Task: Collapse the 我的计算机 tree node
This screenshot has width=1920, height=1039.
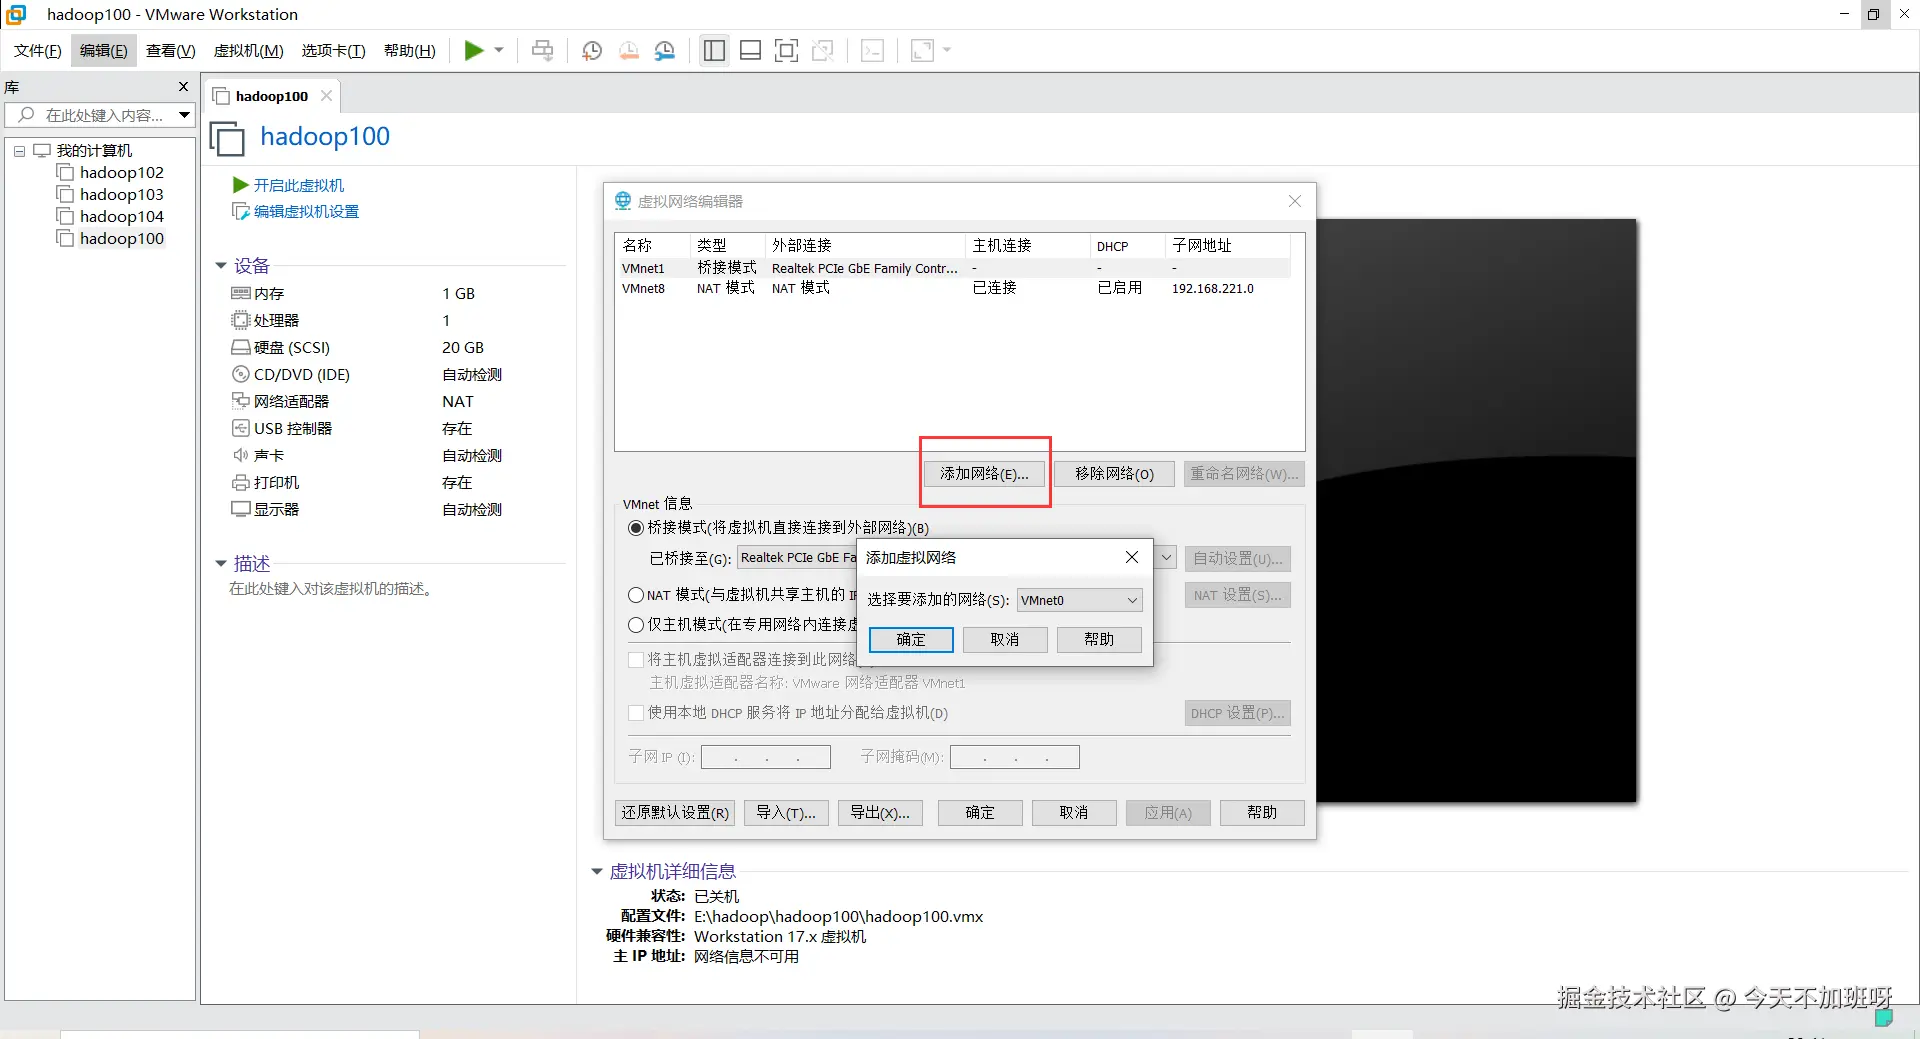Action: click(19, 151)
